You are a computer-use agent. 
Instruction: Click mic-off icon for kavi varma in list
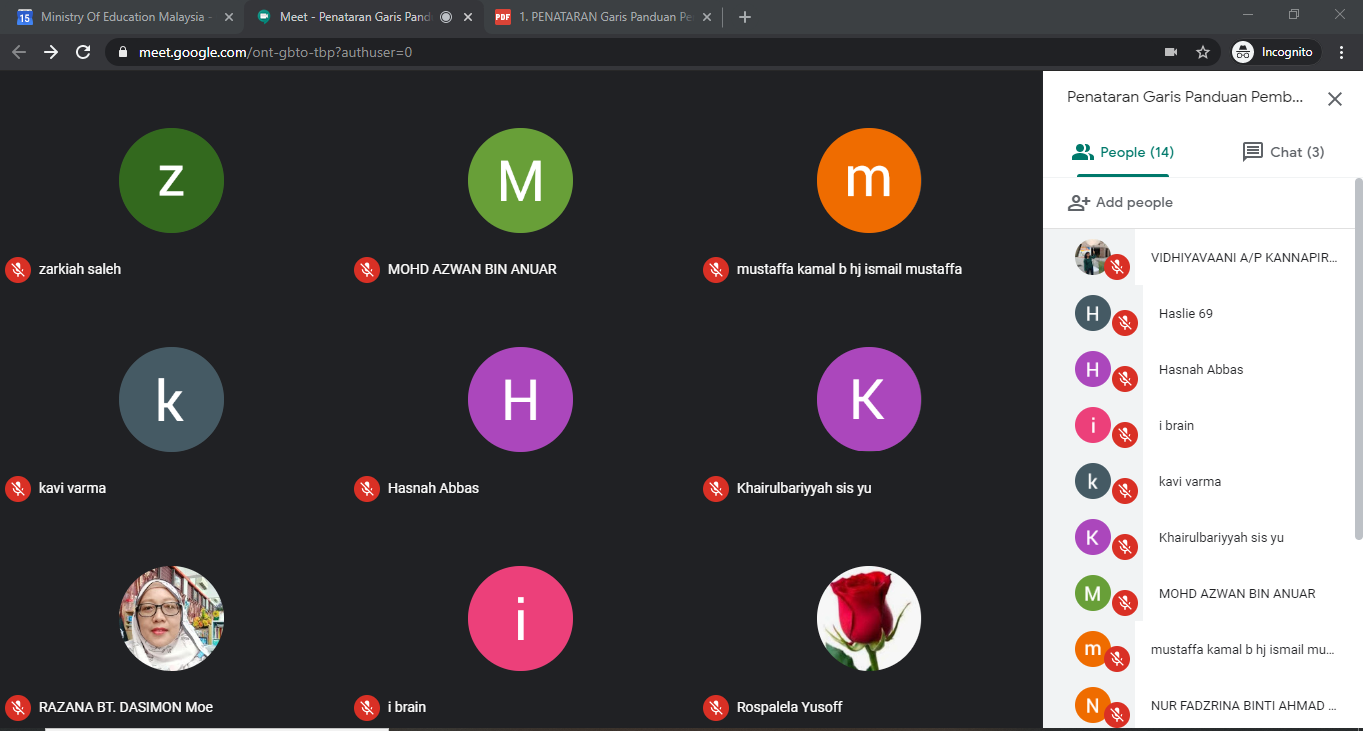[1125, 491]
